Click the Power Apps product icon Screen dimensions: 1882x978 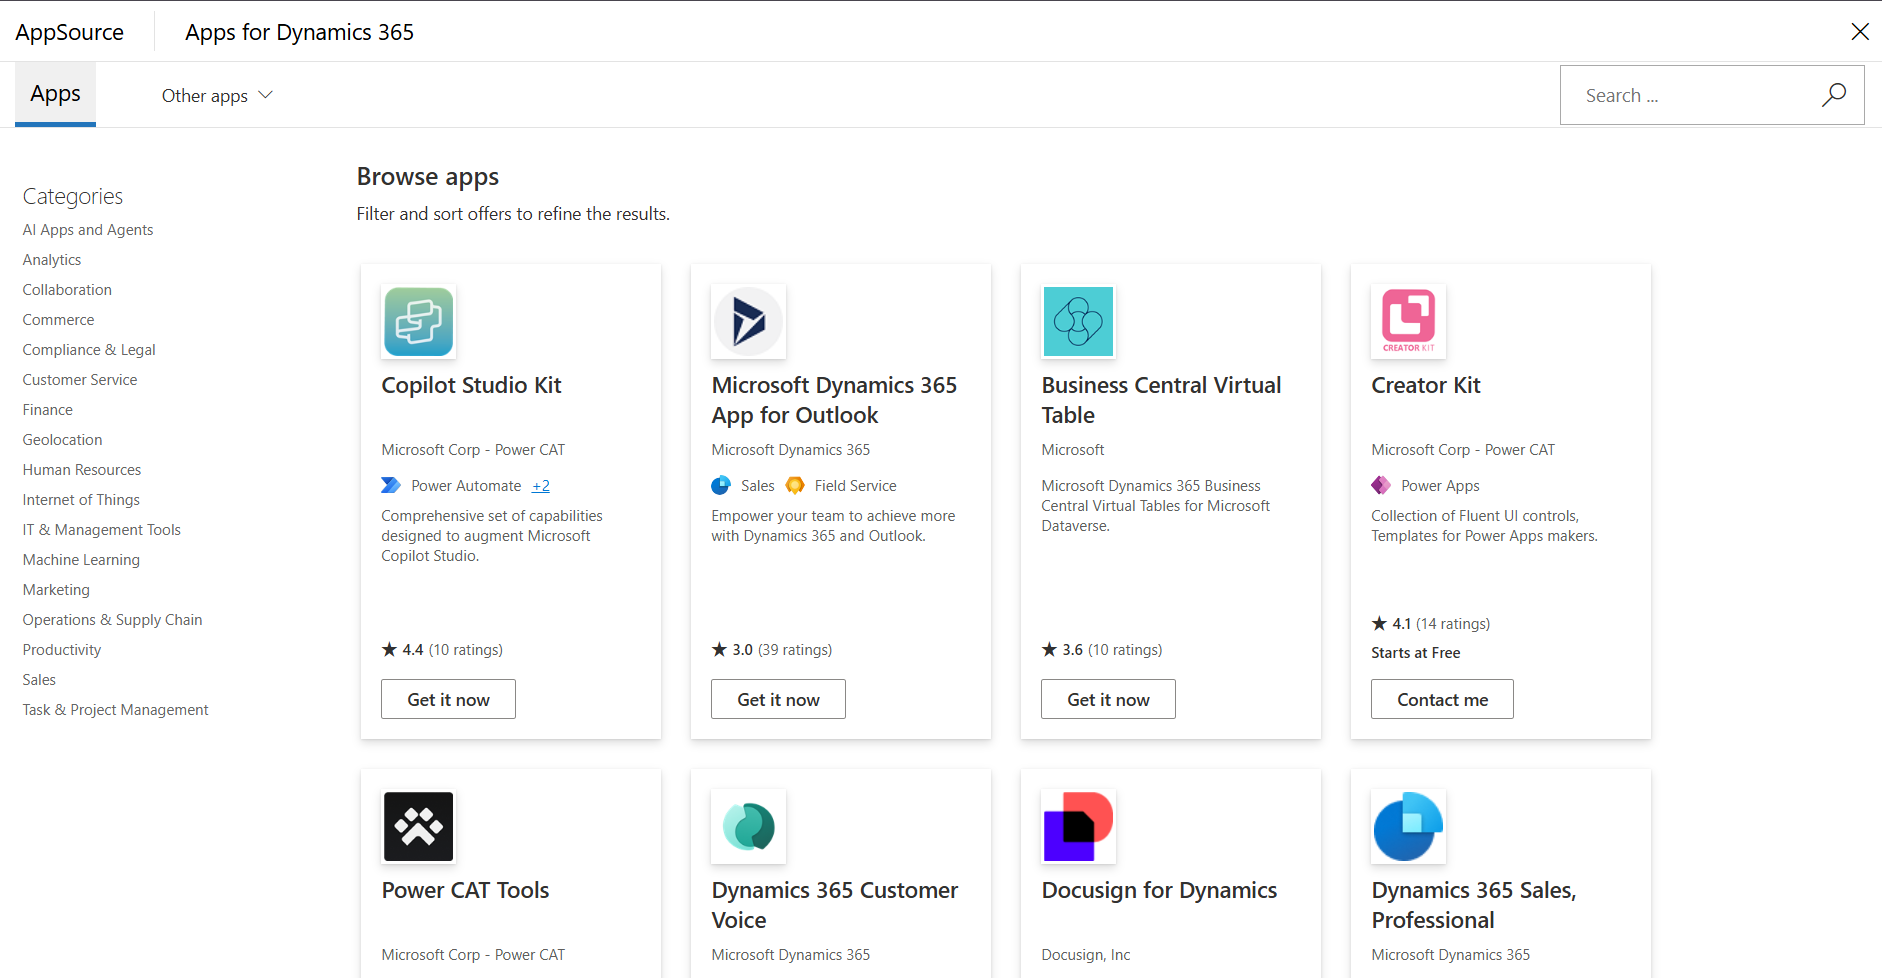[x=1381, y=486]
